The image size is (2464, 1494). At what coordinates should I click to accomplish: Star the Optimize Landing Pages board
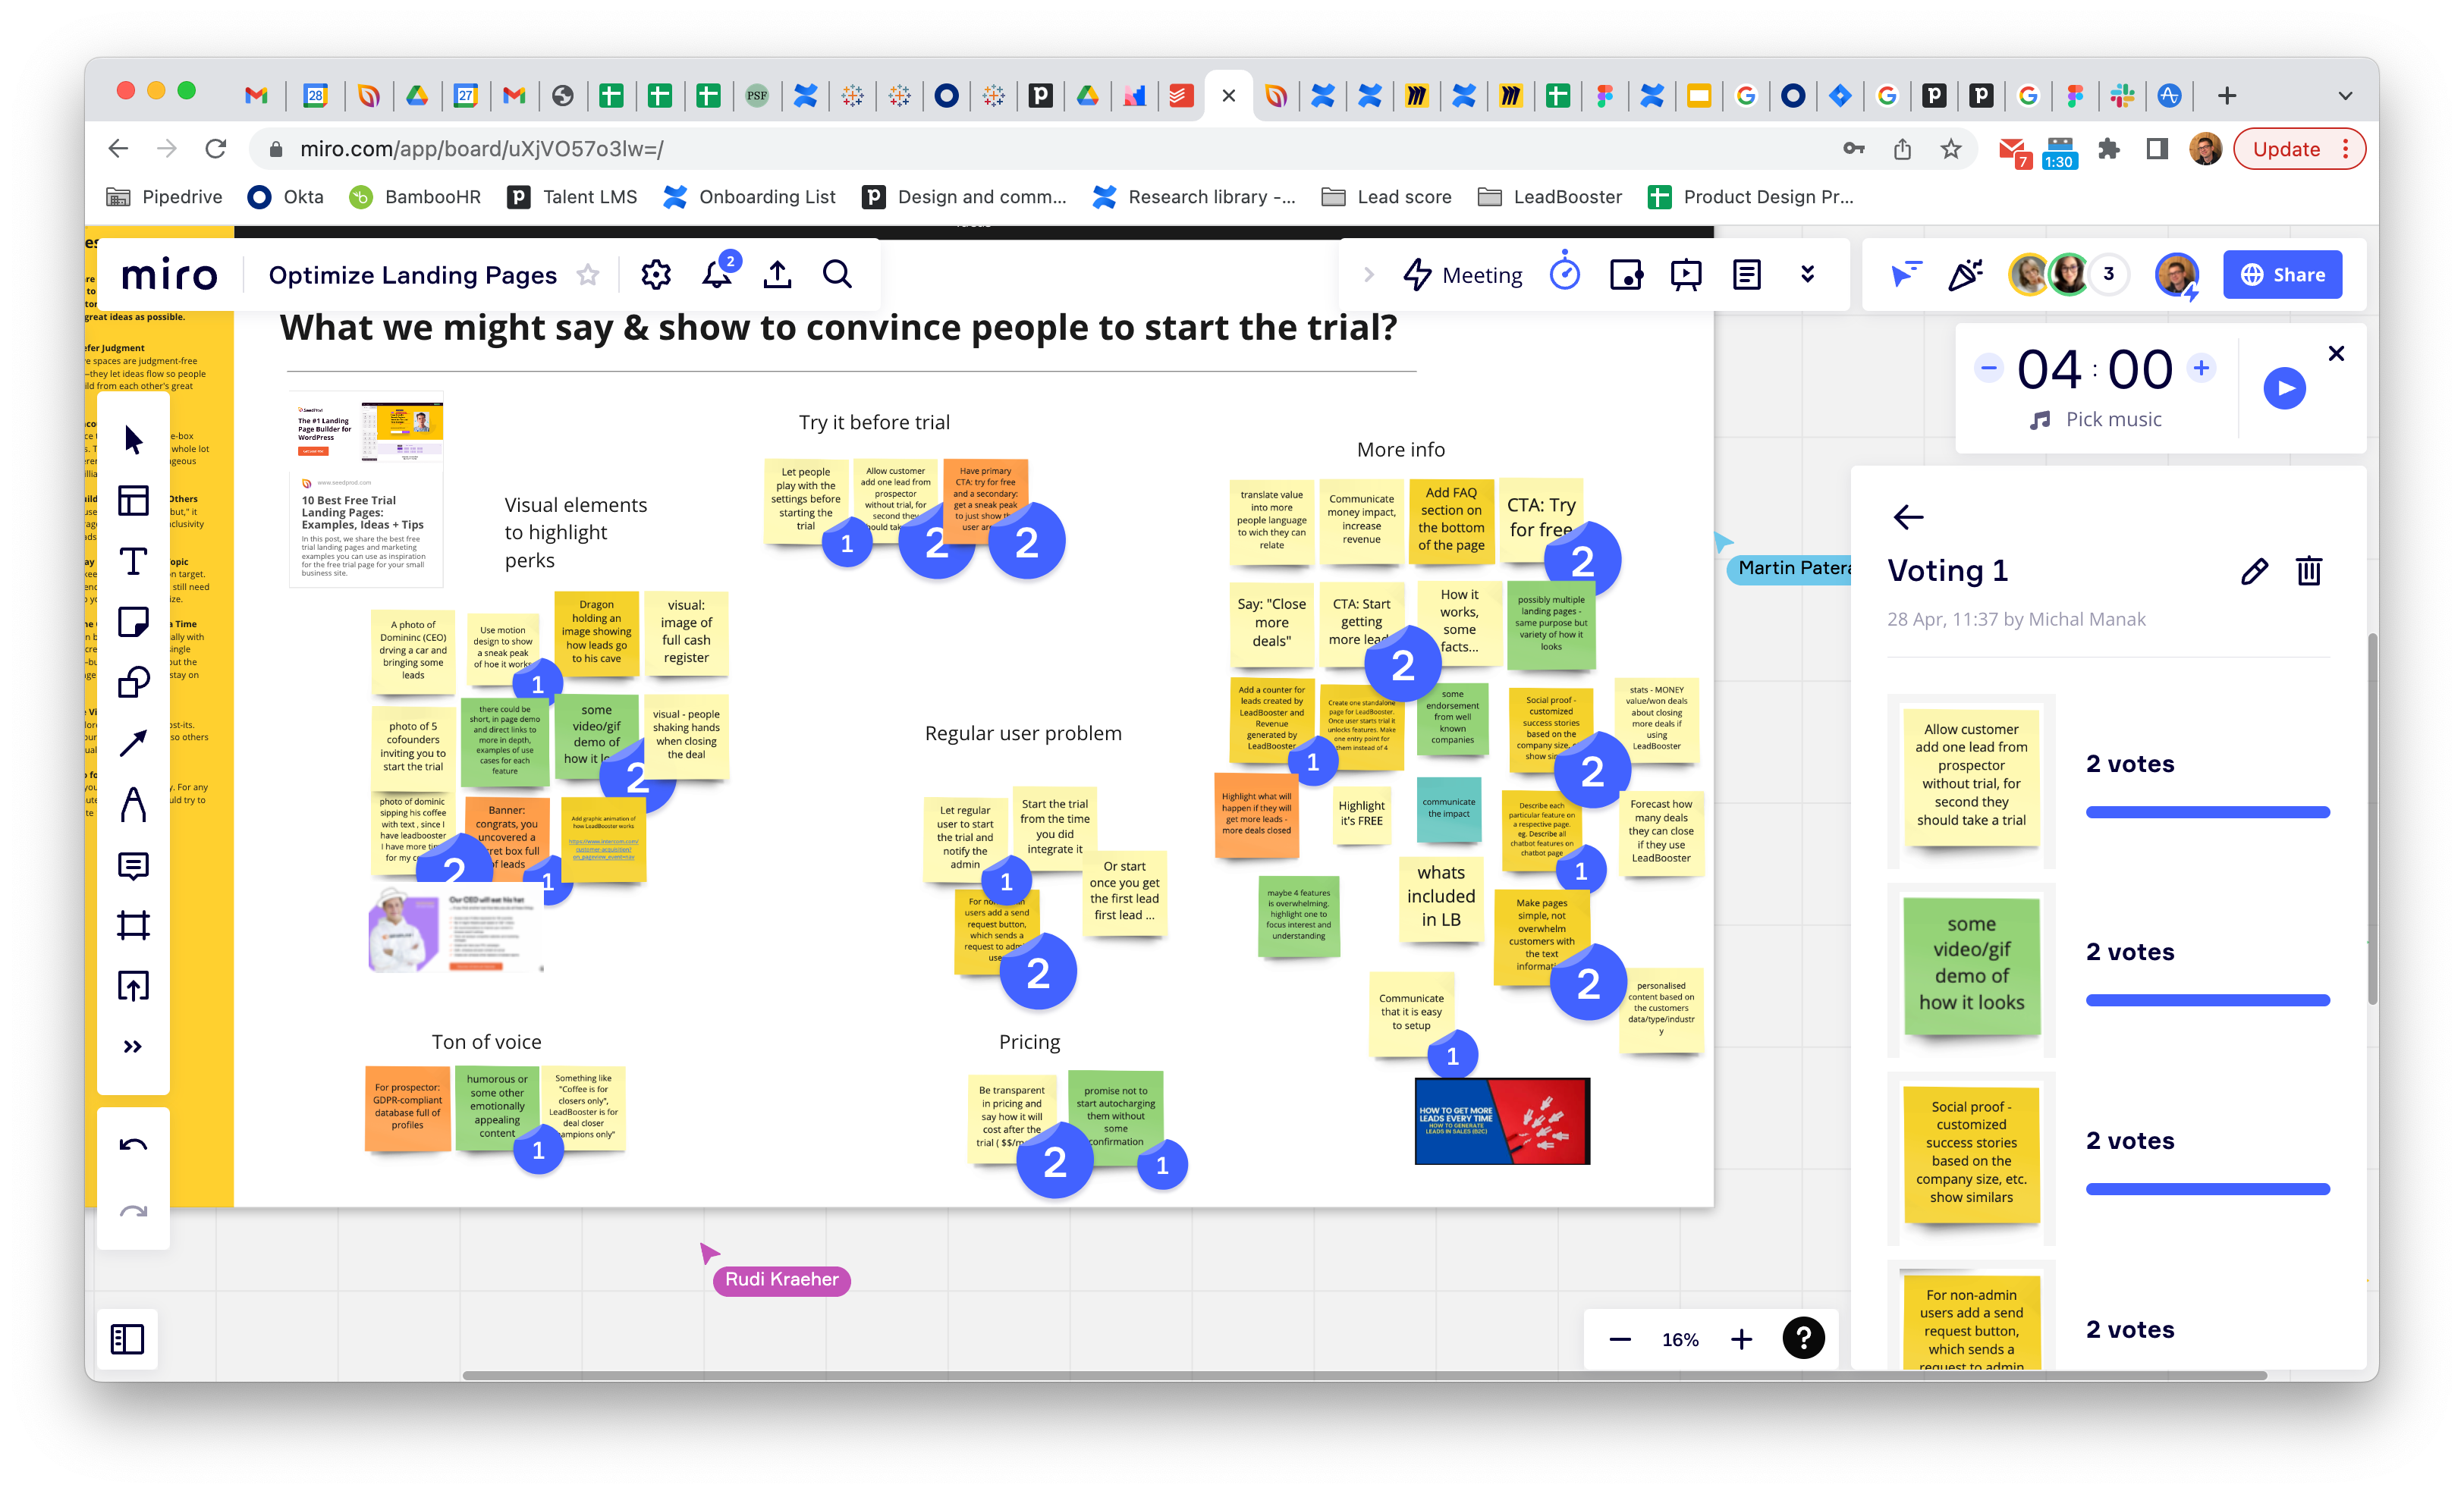click(588, 275)
